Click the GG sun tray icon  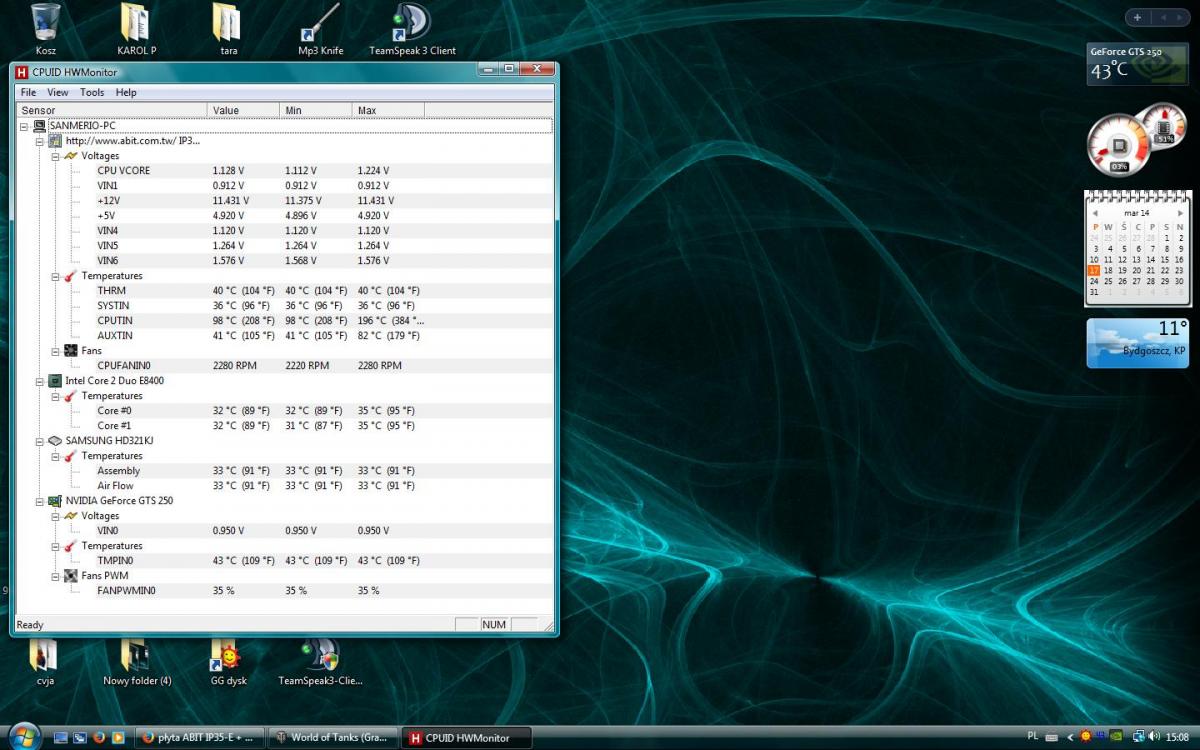[1085, 738]
